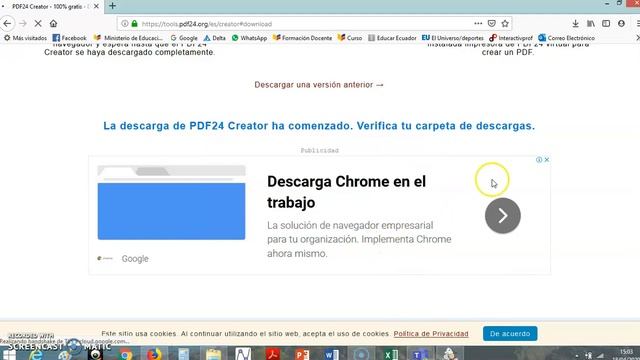Open a new browser tab
The width and height of the screenshot is (640, 360).
(112, 6)
